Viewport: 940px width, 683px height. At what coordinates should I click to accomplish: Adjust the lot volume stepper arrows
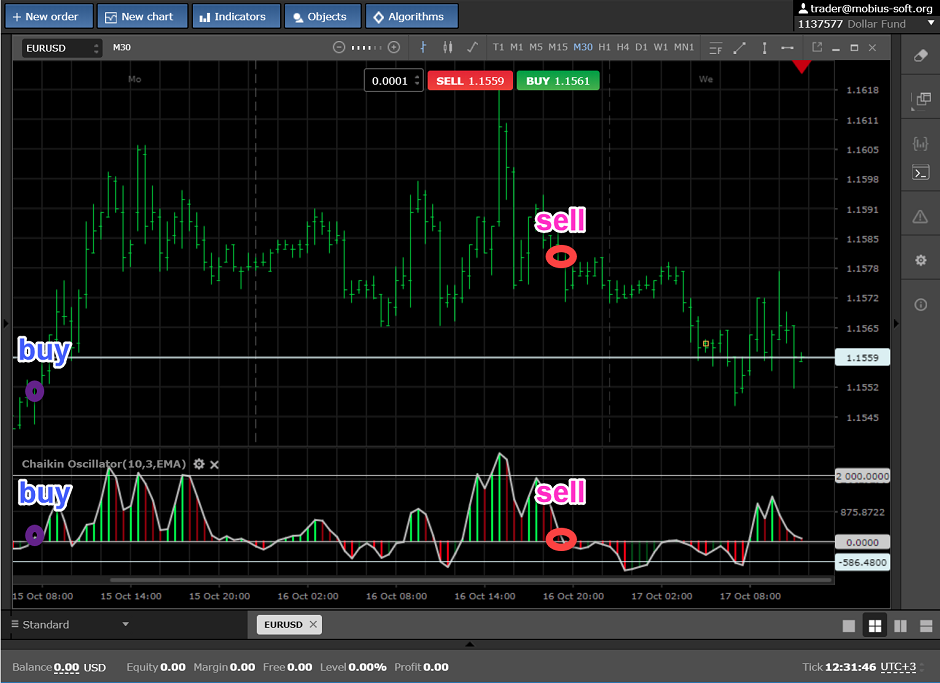pyautogui.click(x=417, y=81)
